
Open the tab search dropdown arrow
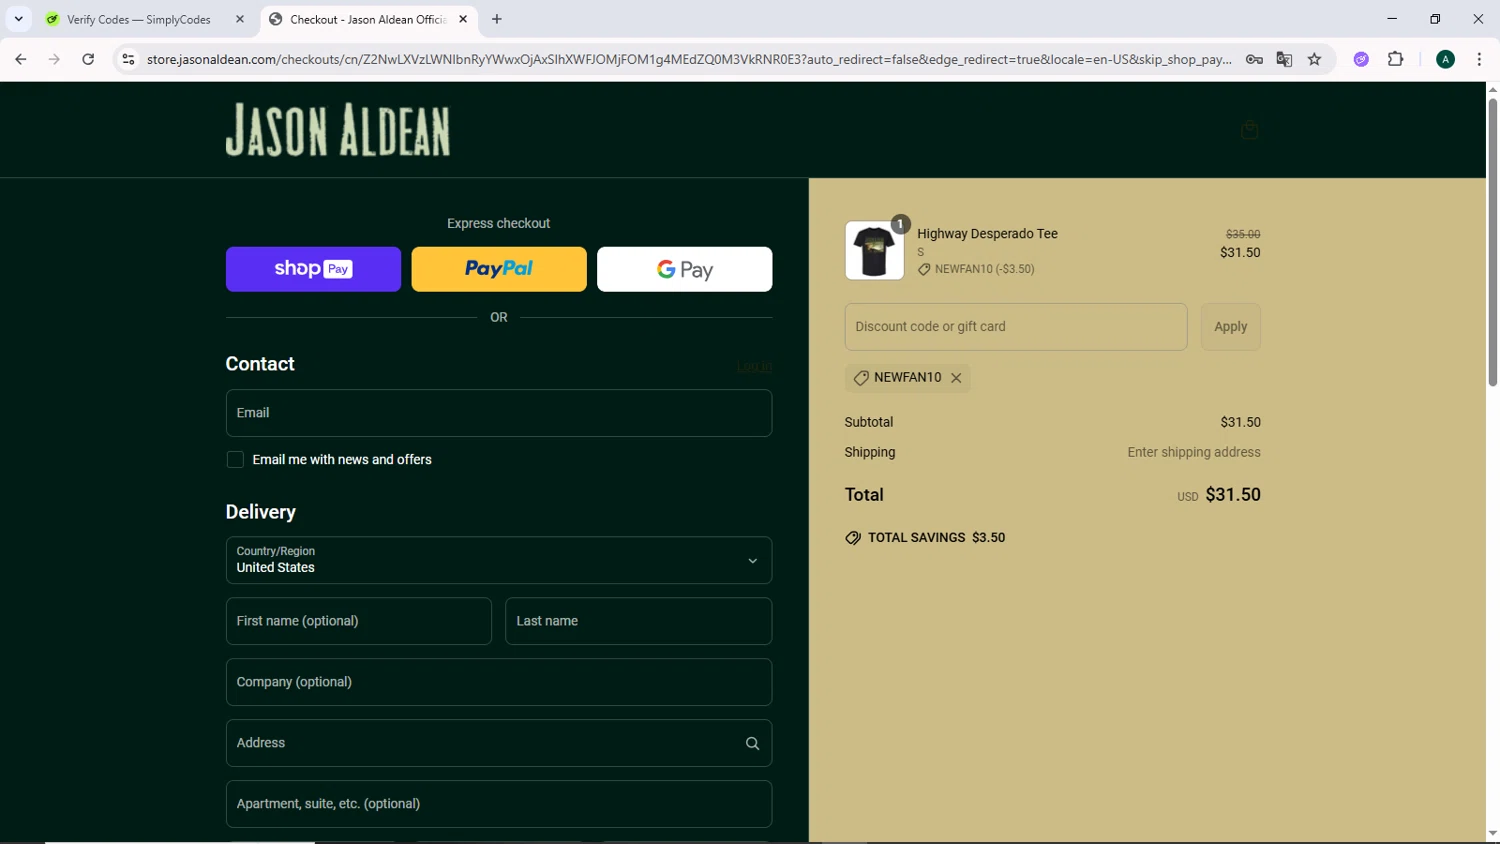[18, 19]
